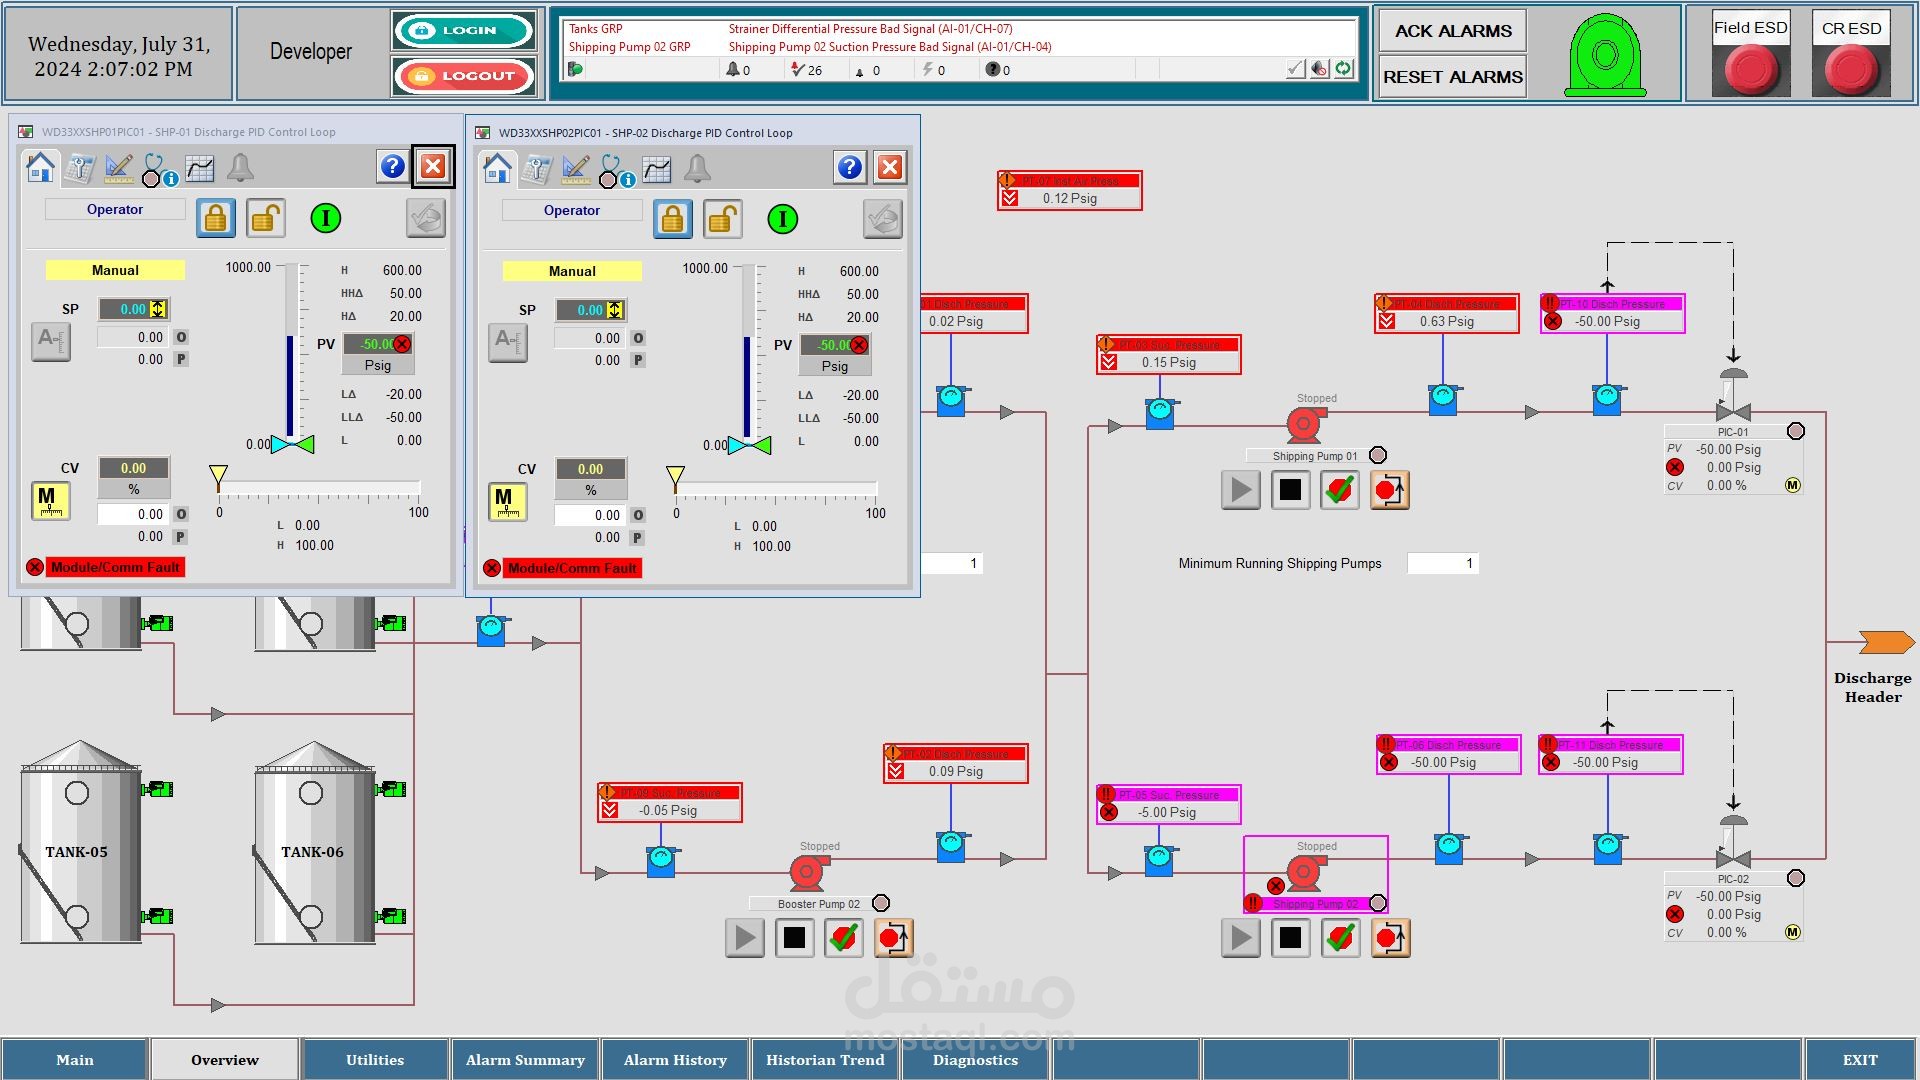Open alarm bell tab in SHP-01 faceplate

240,168
